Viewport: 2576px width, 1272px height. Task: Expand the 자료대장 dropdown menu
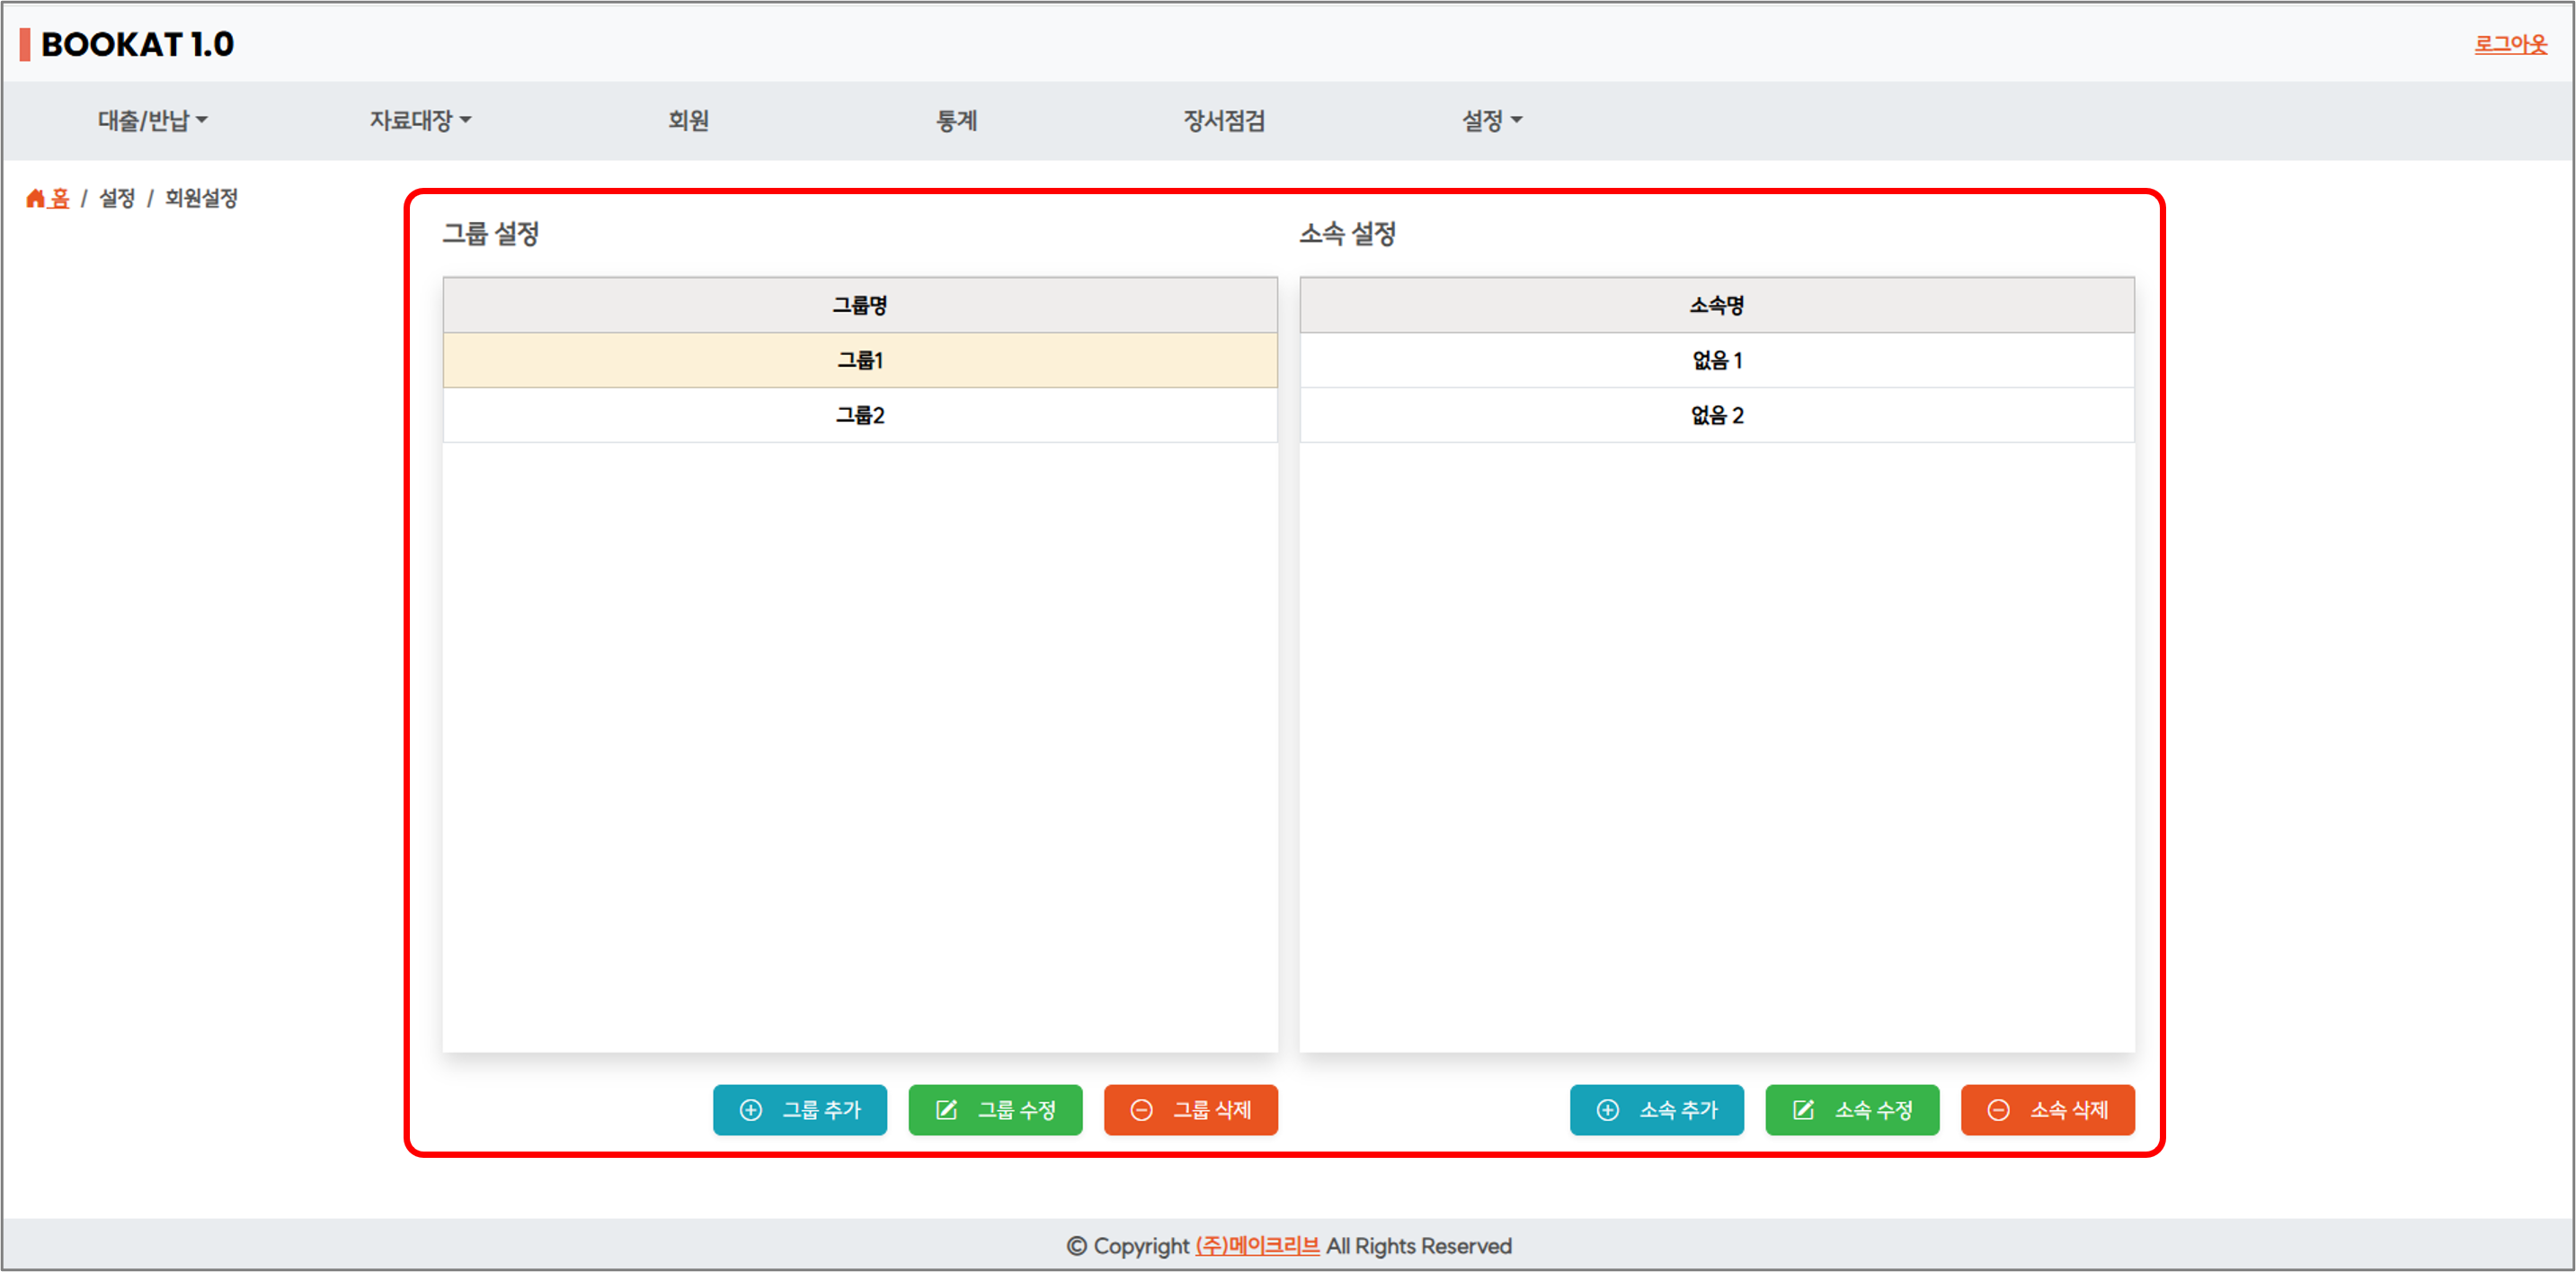click(x=420, y=121)
